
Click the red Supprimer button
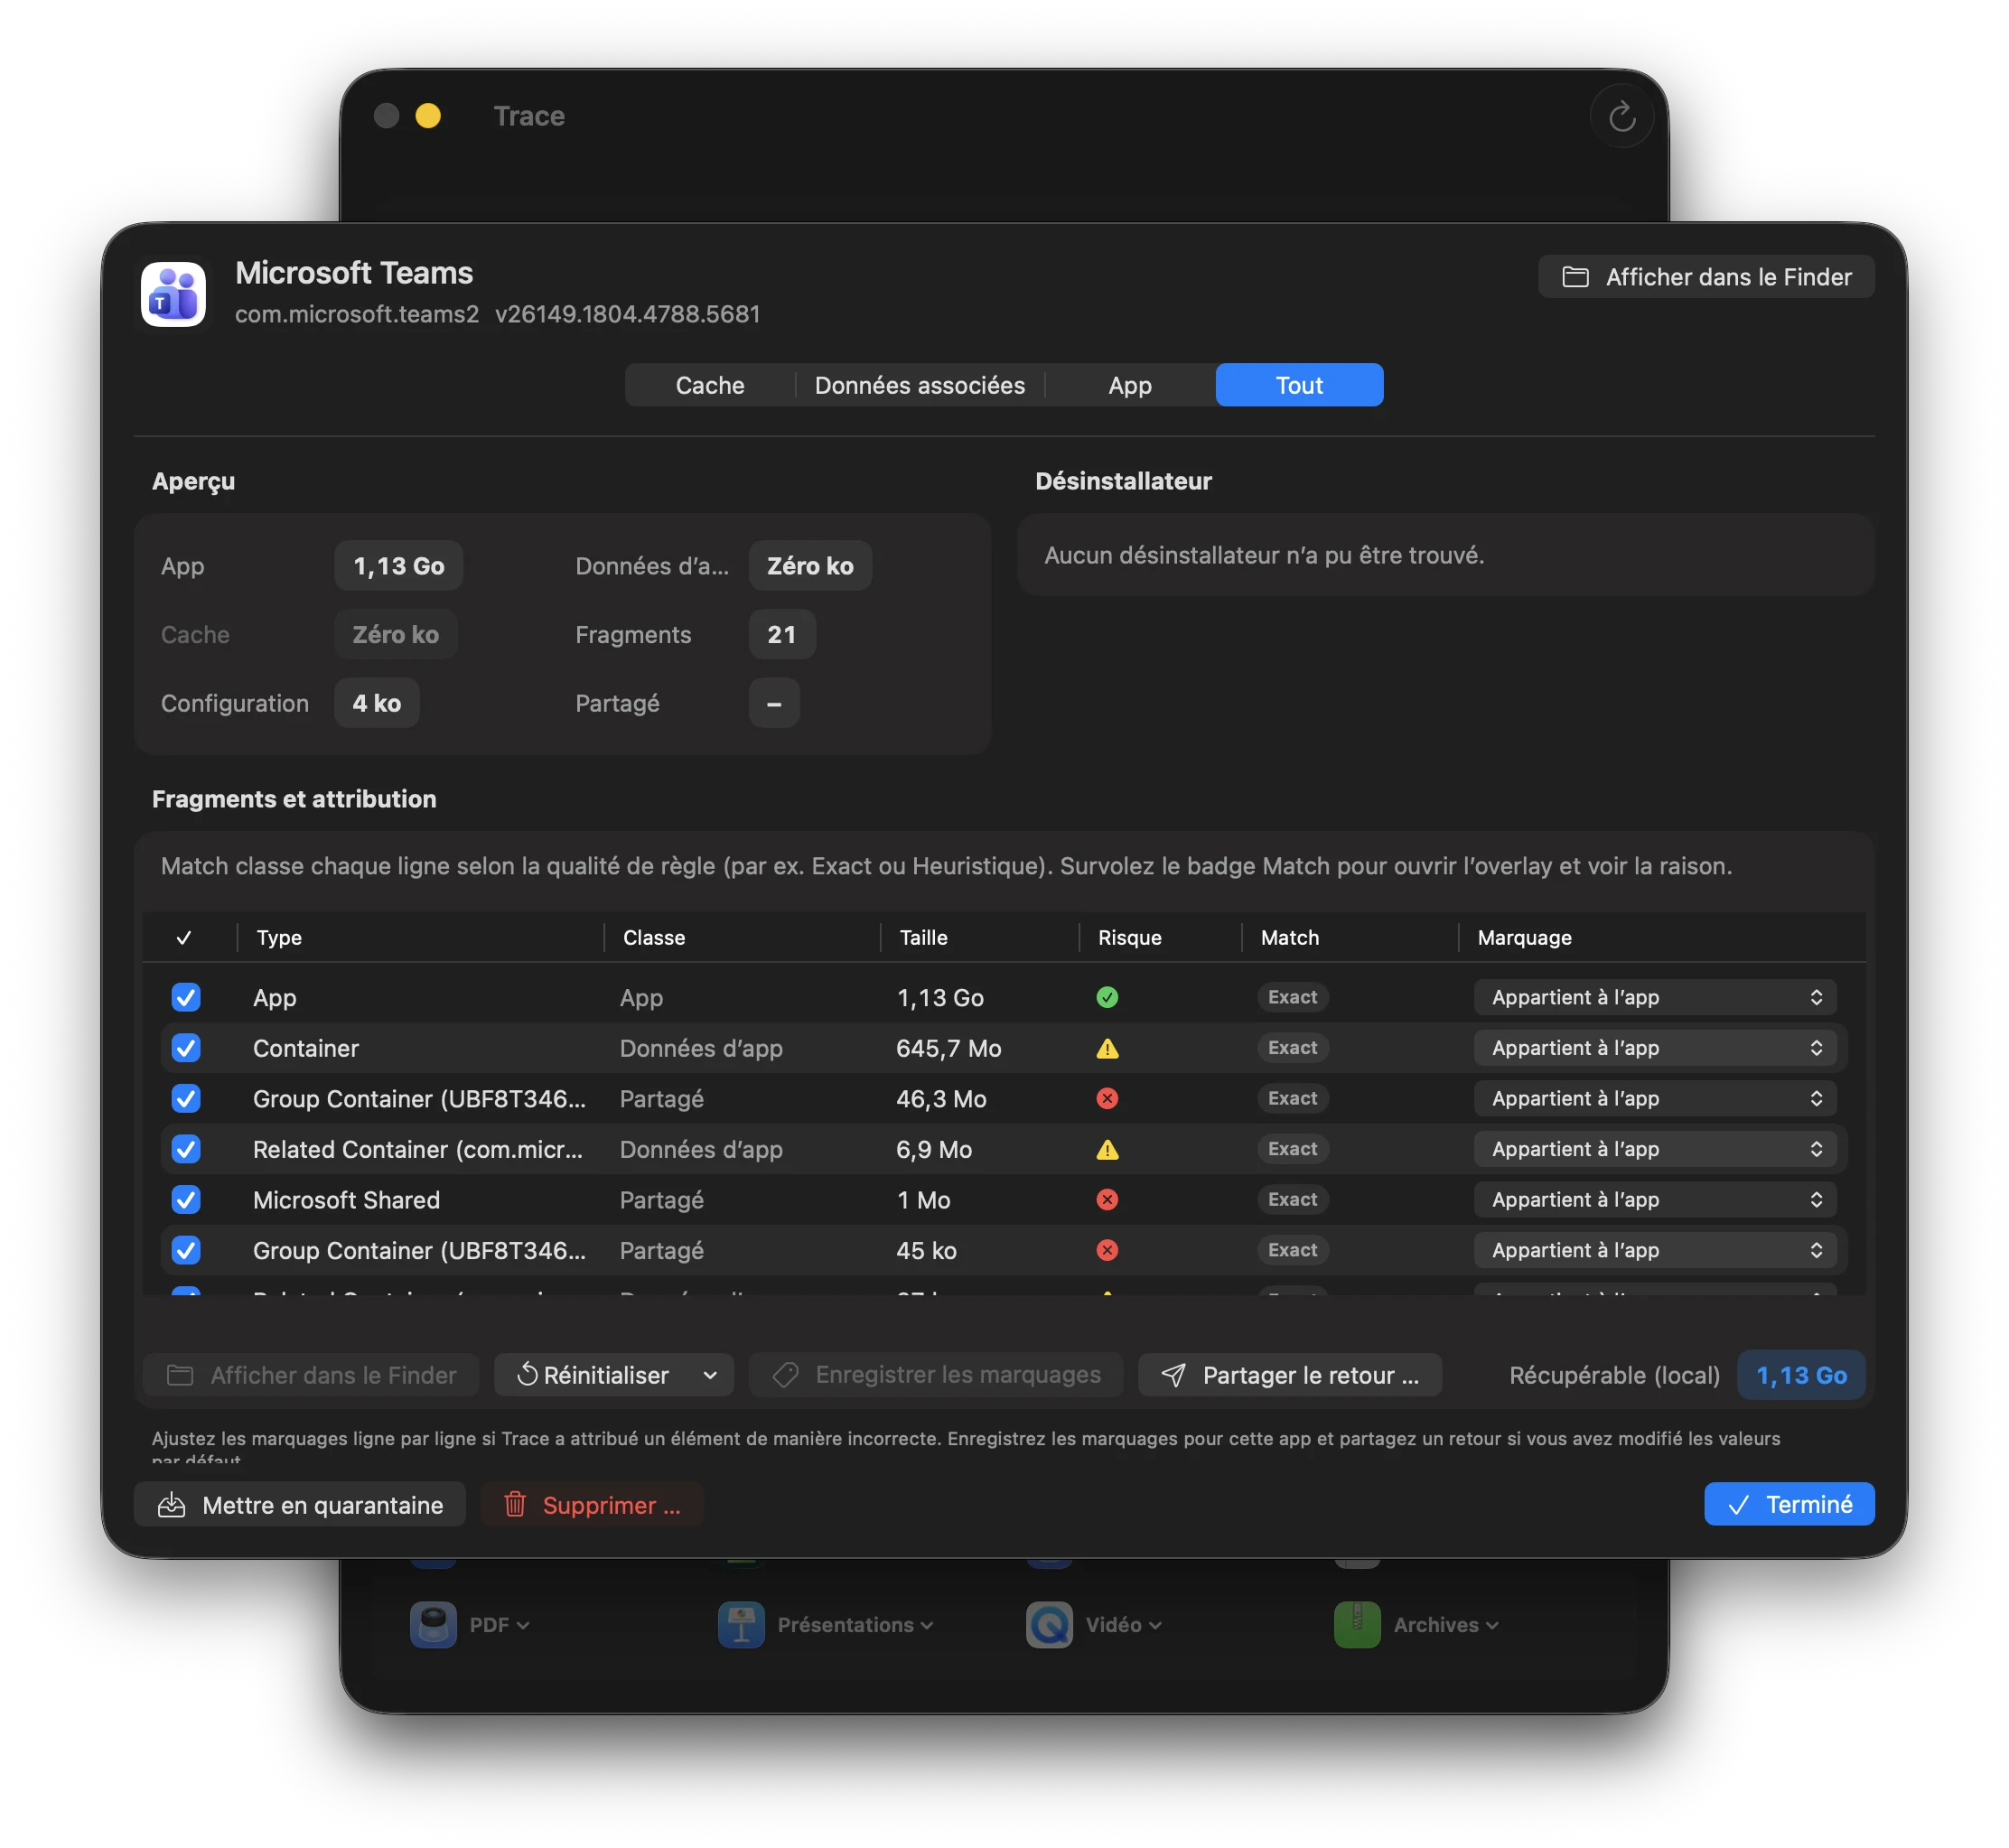[593, 1504]
